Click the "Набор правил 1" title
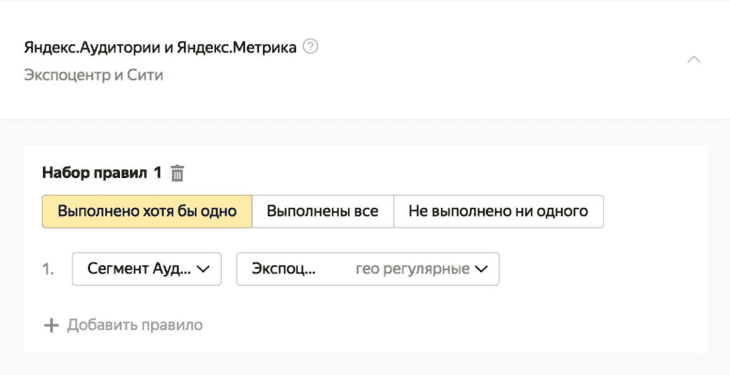This screenshot has height=375, width=730. pyautogui.click(x=102, y=173)
